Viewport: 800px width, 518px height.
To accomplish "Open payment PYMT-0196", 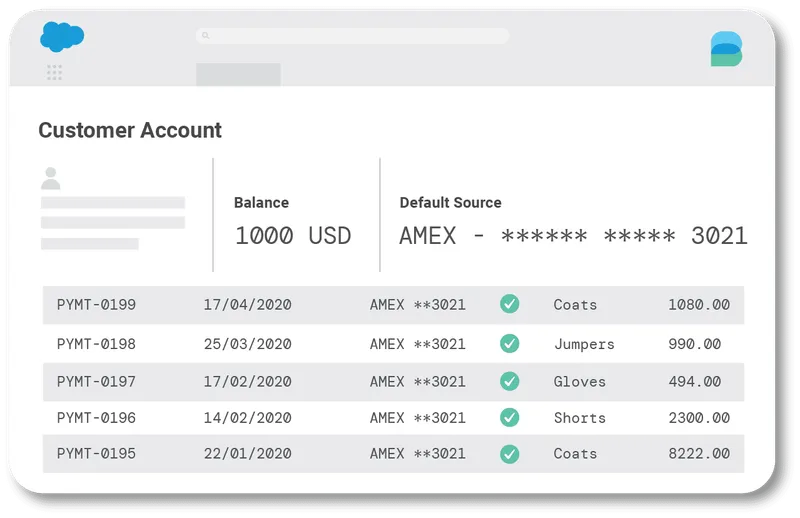I will click(96, 418).
